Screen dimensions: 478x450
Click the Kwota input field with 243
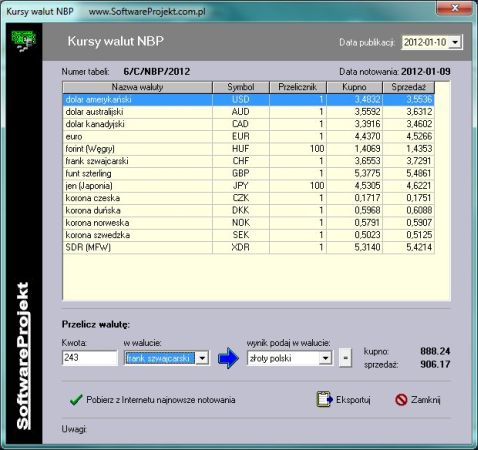pyautogui.click(x=90, y=358)
